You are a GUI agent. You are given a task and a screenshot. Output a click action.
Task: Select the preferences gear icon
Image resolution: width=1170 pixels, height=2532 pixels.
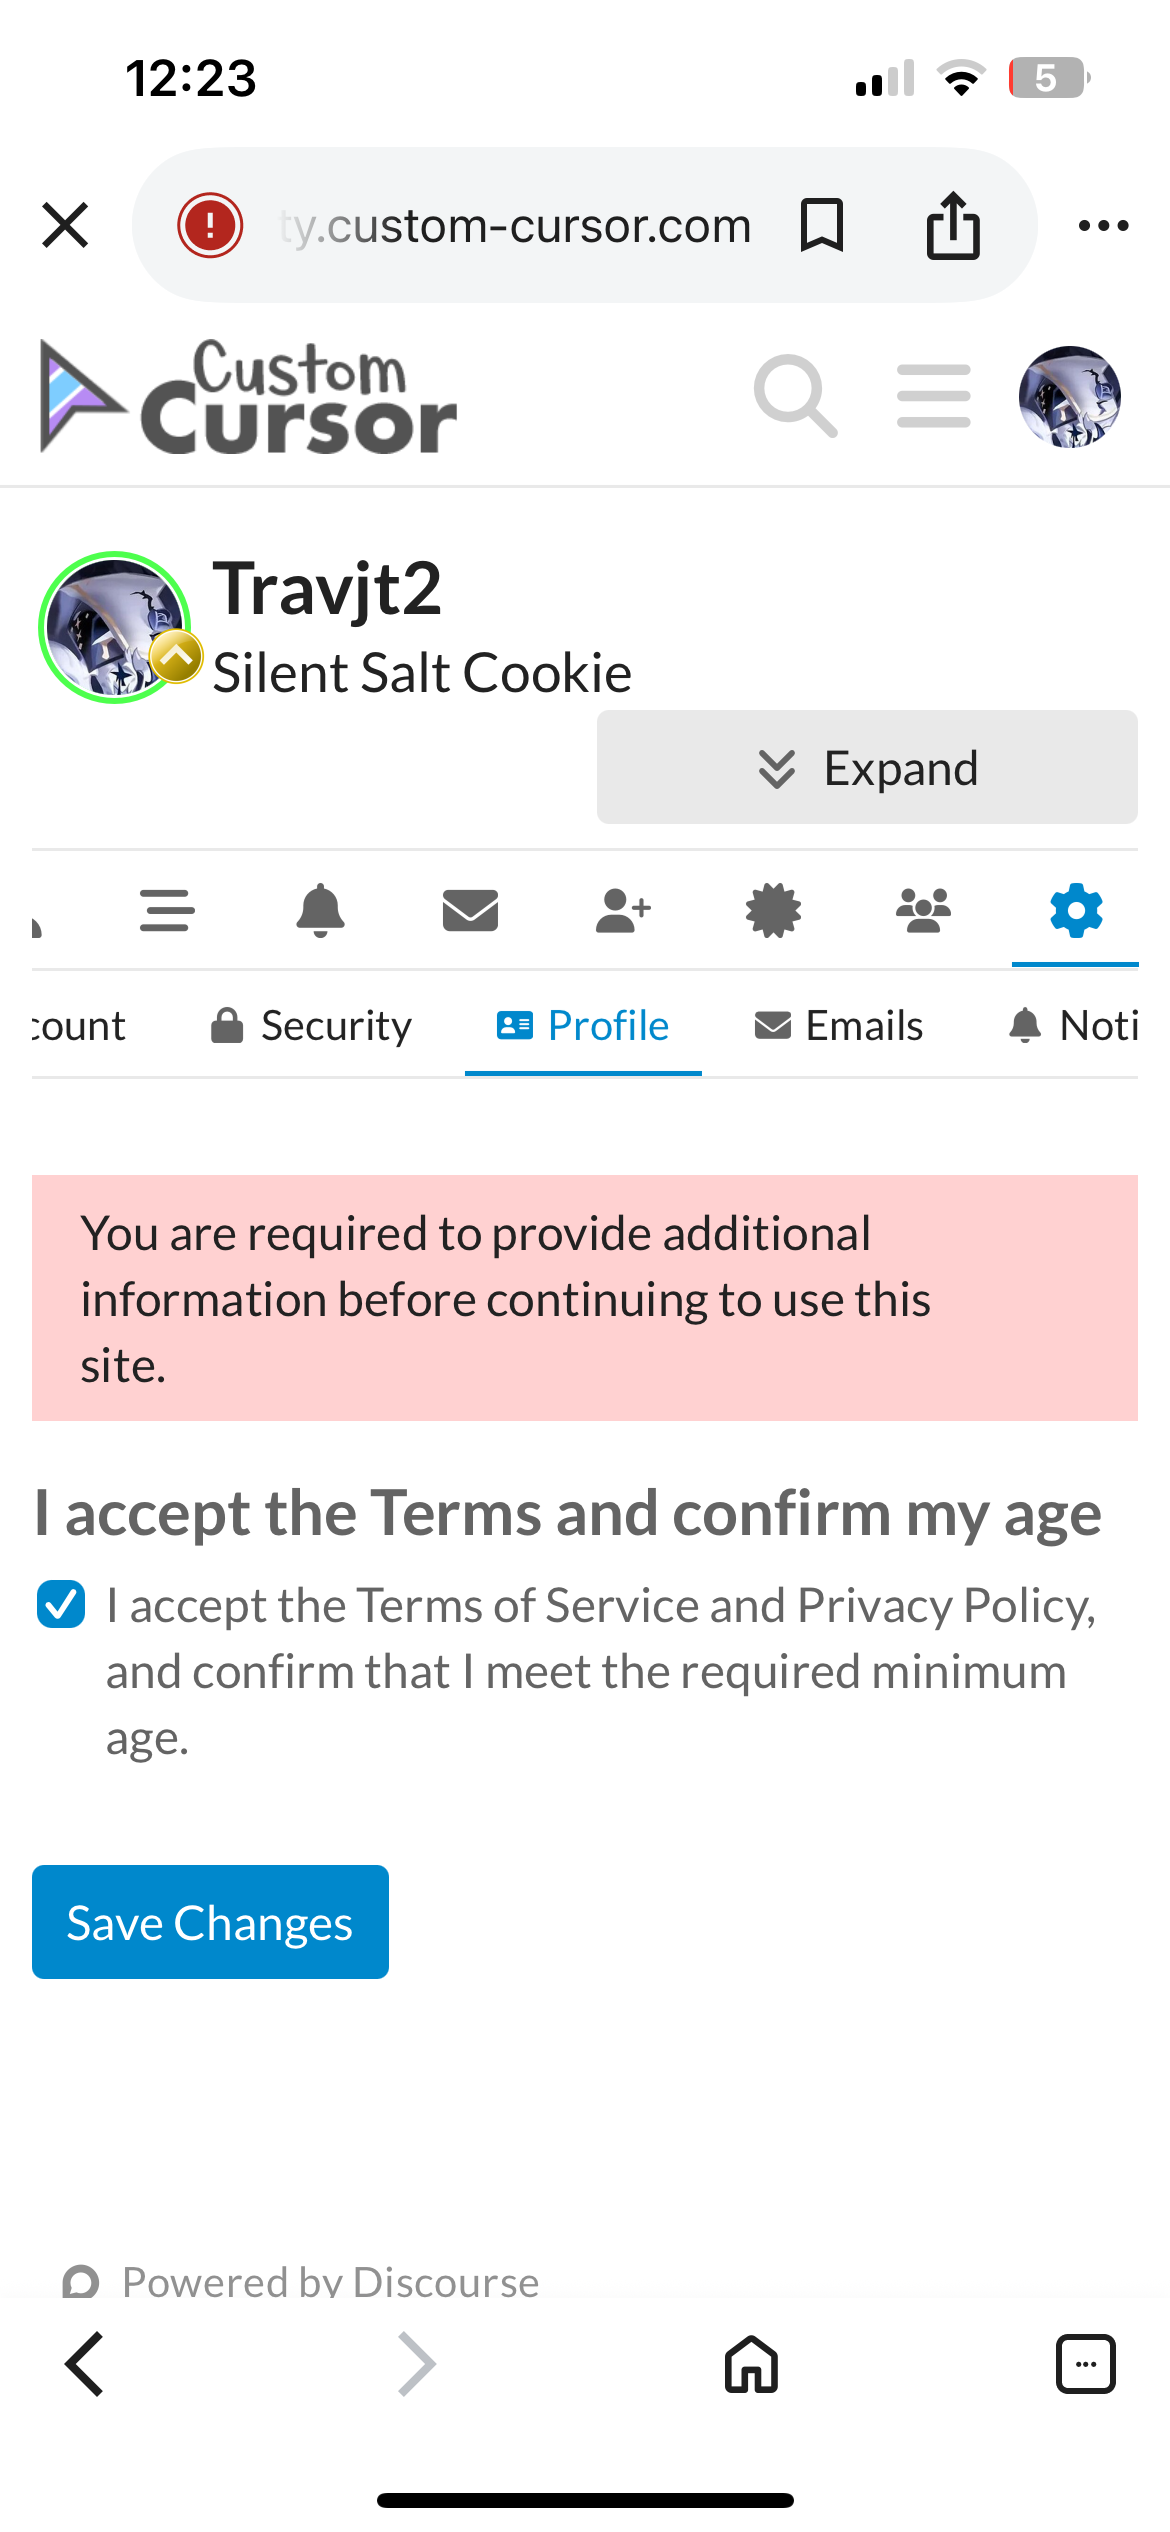[1076, 910]
